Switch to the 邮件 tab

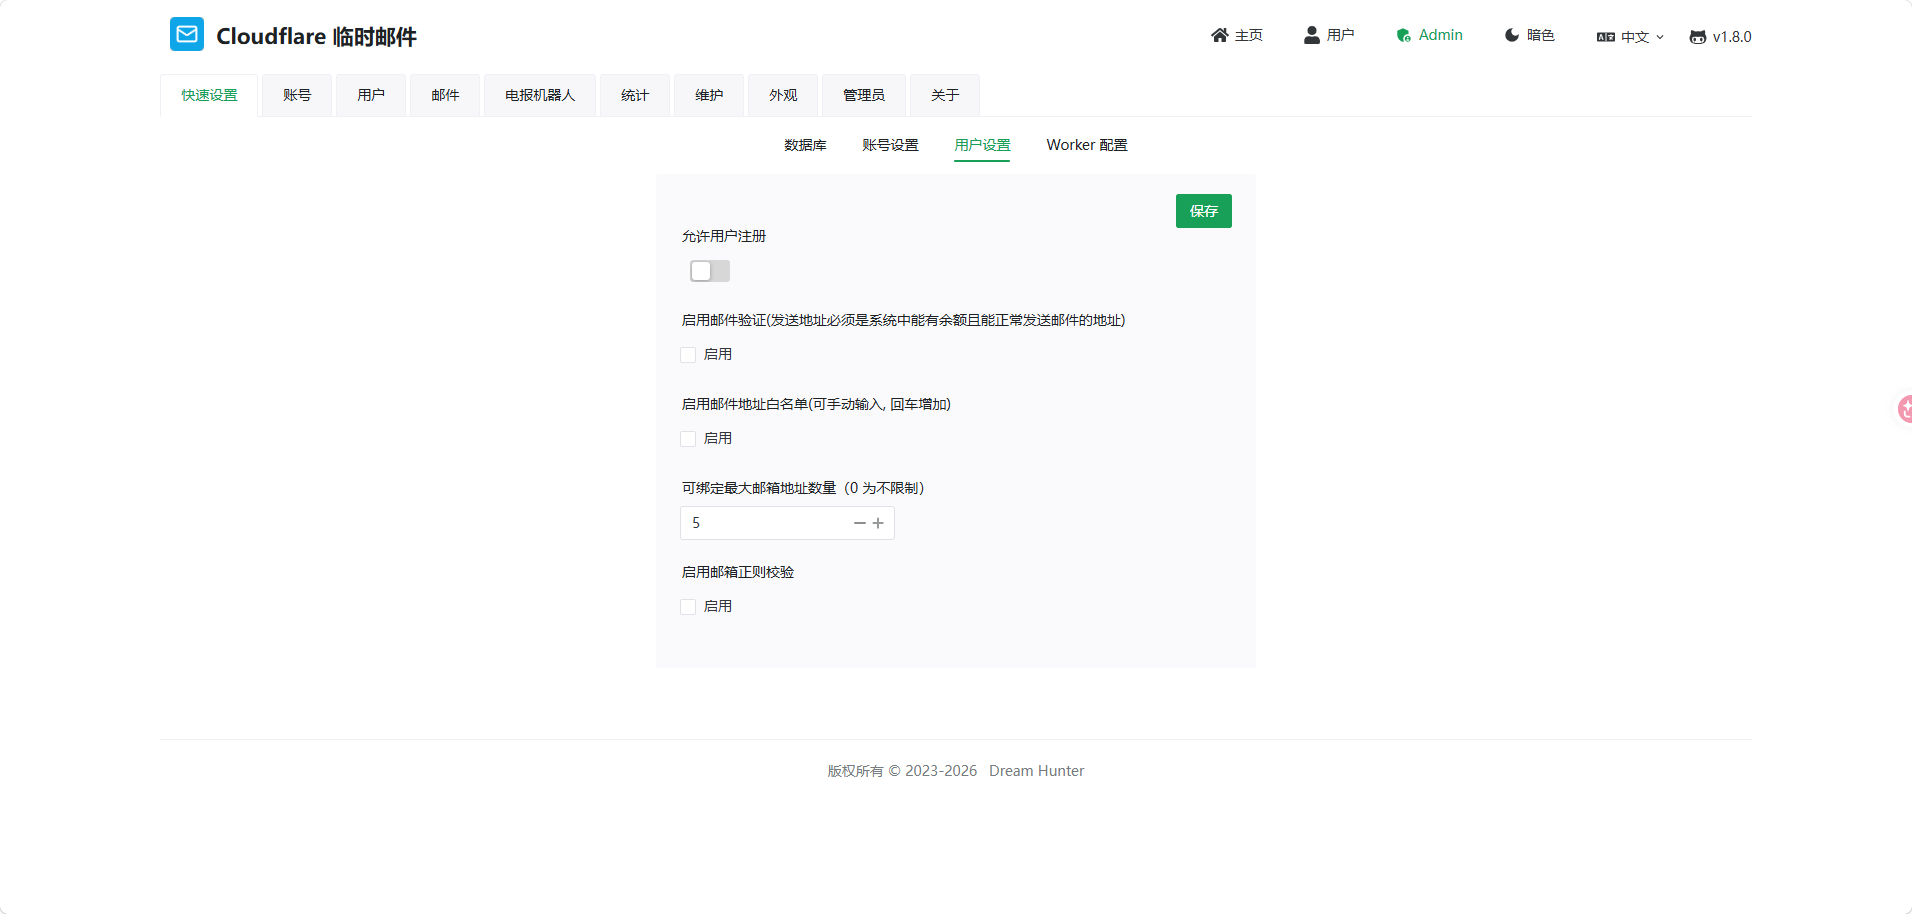click(x=445, y=95)
